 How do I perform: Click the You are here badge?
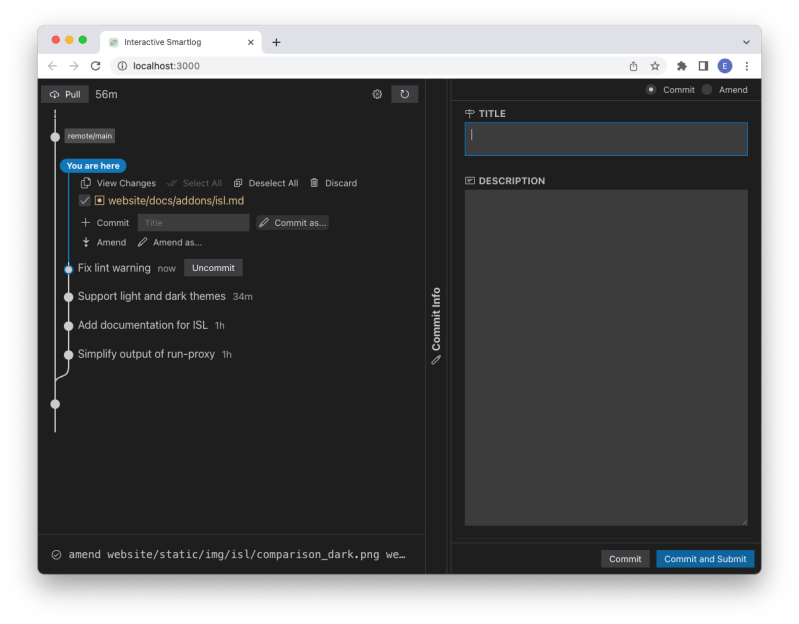click(93, 166)
